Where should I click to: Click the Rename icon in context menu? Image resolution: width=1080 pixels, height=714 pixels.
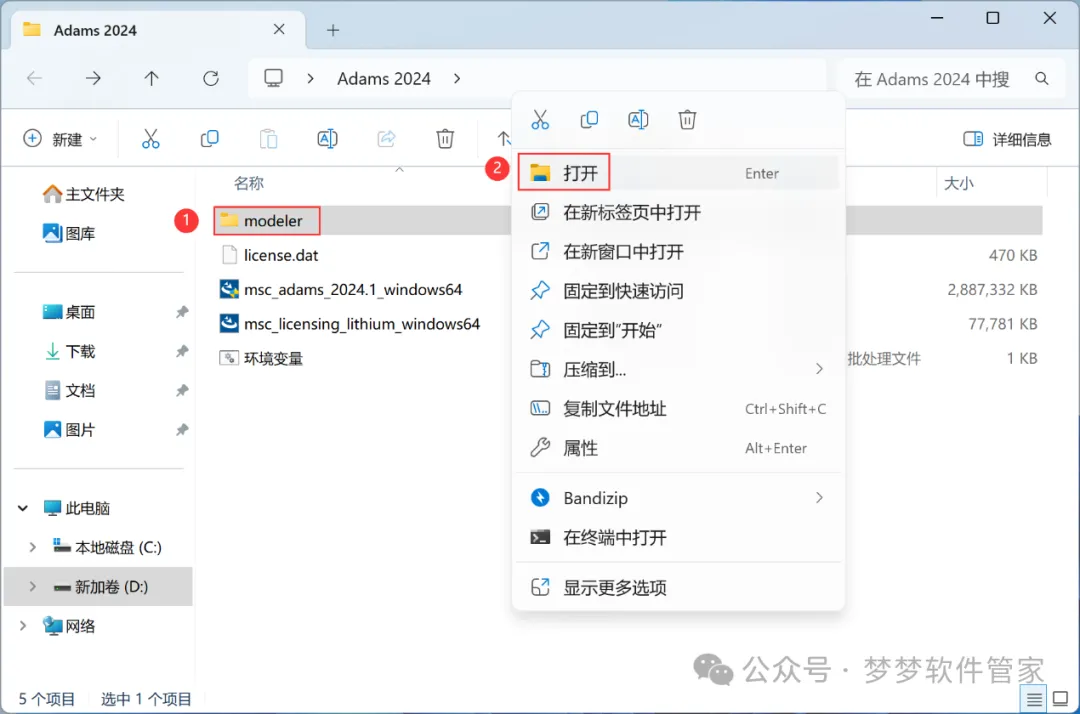click(638, 120)
